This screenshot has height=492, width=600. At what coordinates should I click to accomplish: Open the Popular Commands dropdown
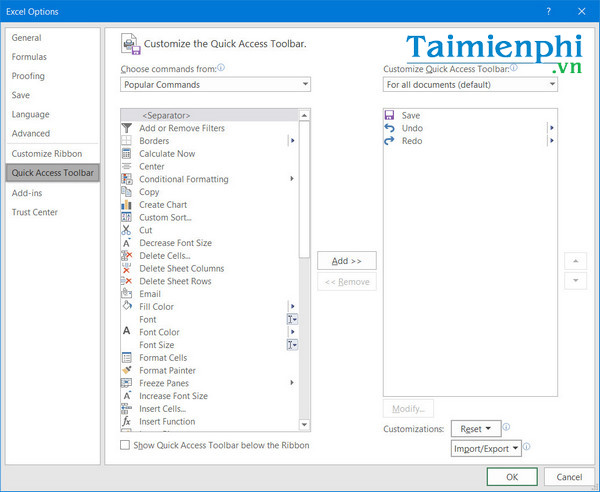point(215,85)
